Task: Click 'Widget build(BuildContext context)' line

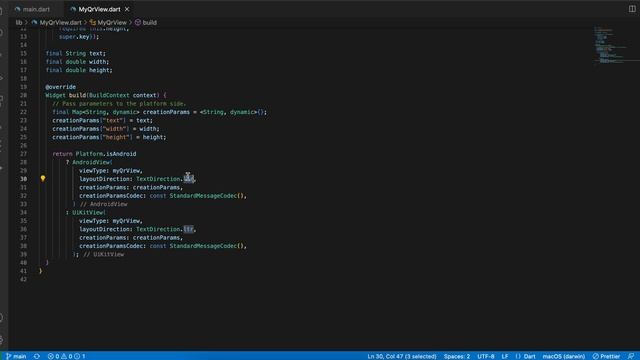Action: (106, 95)
